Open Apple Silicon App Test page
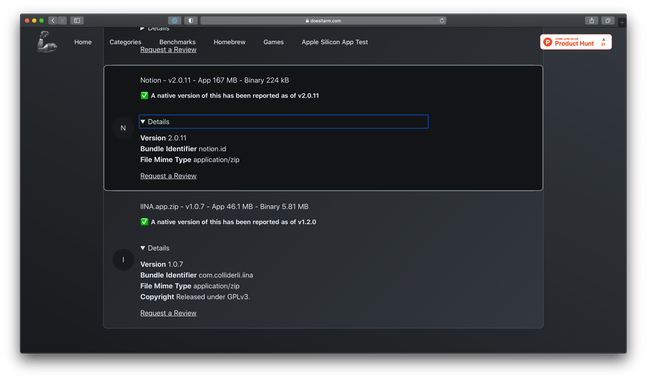 click(335, 42)
